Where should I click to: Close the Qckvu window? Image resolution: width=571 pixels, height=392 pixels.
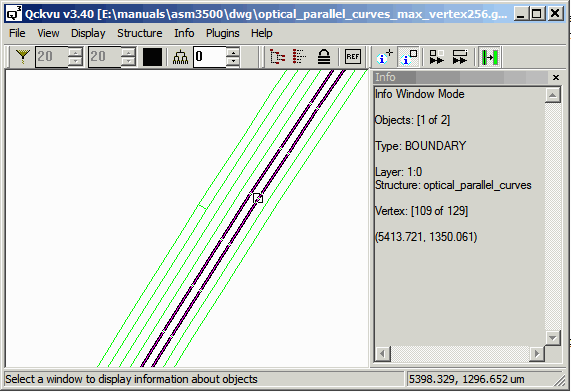[555, 14]
